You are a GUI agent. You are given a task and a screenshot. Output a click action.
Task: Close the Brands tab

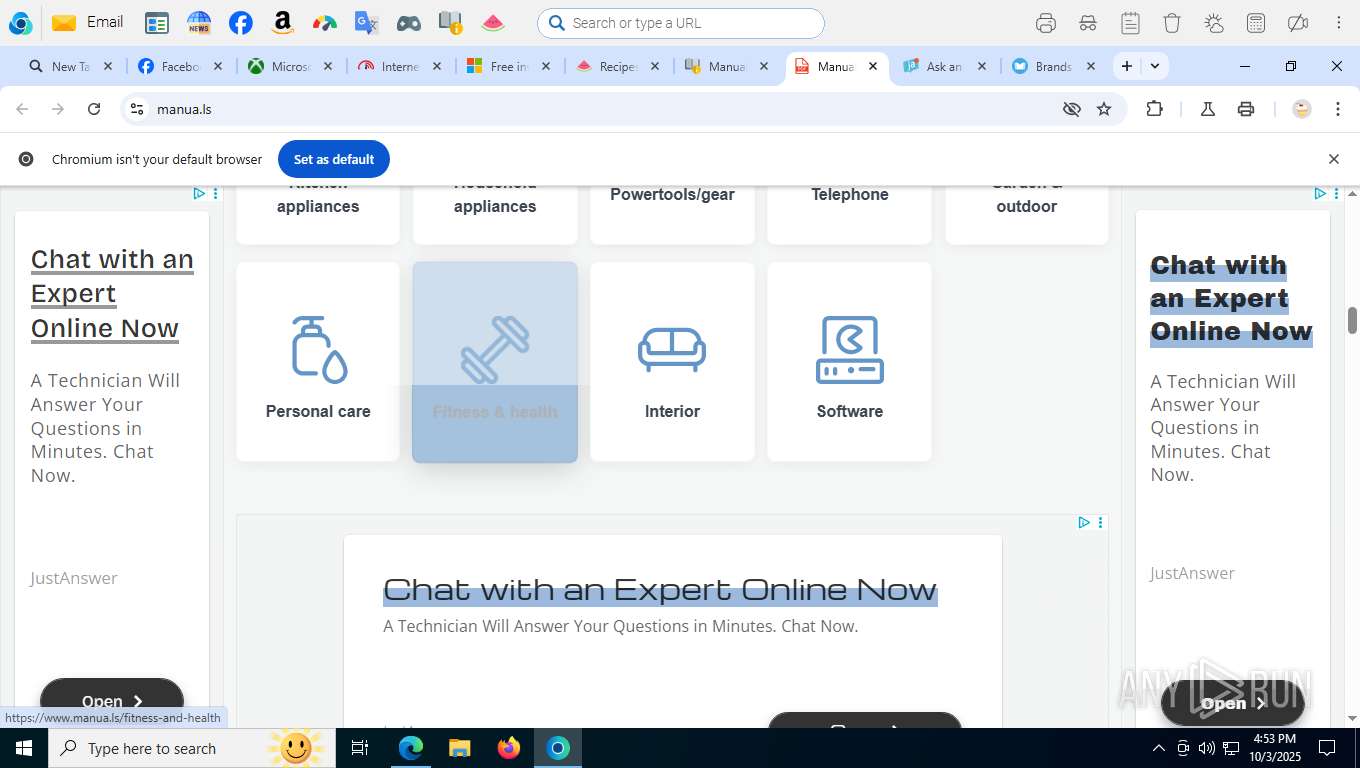coord(1091,66)
